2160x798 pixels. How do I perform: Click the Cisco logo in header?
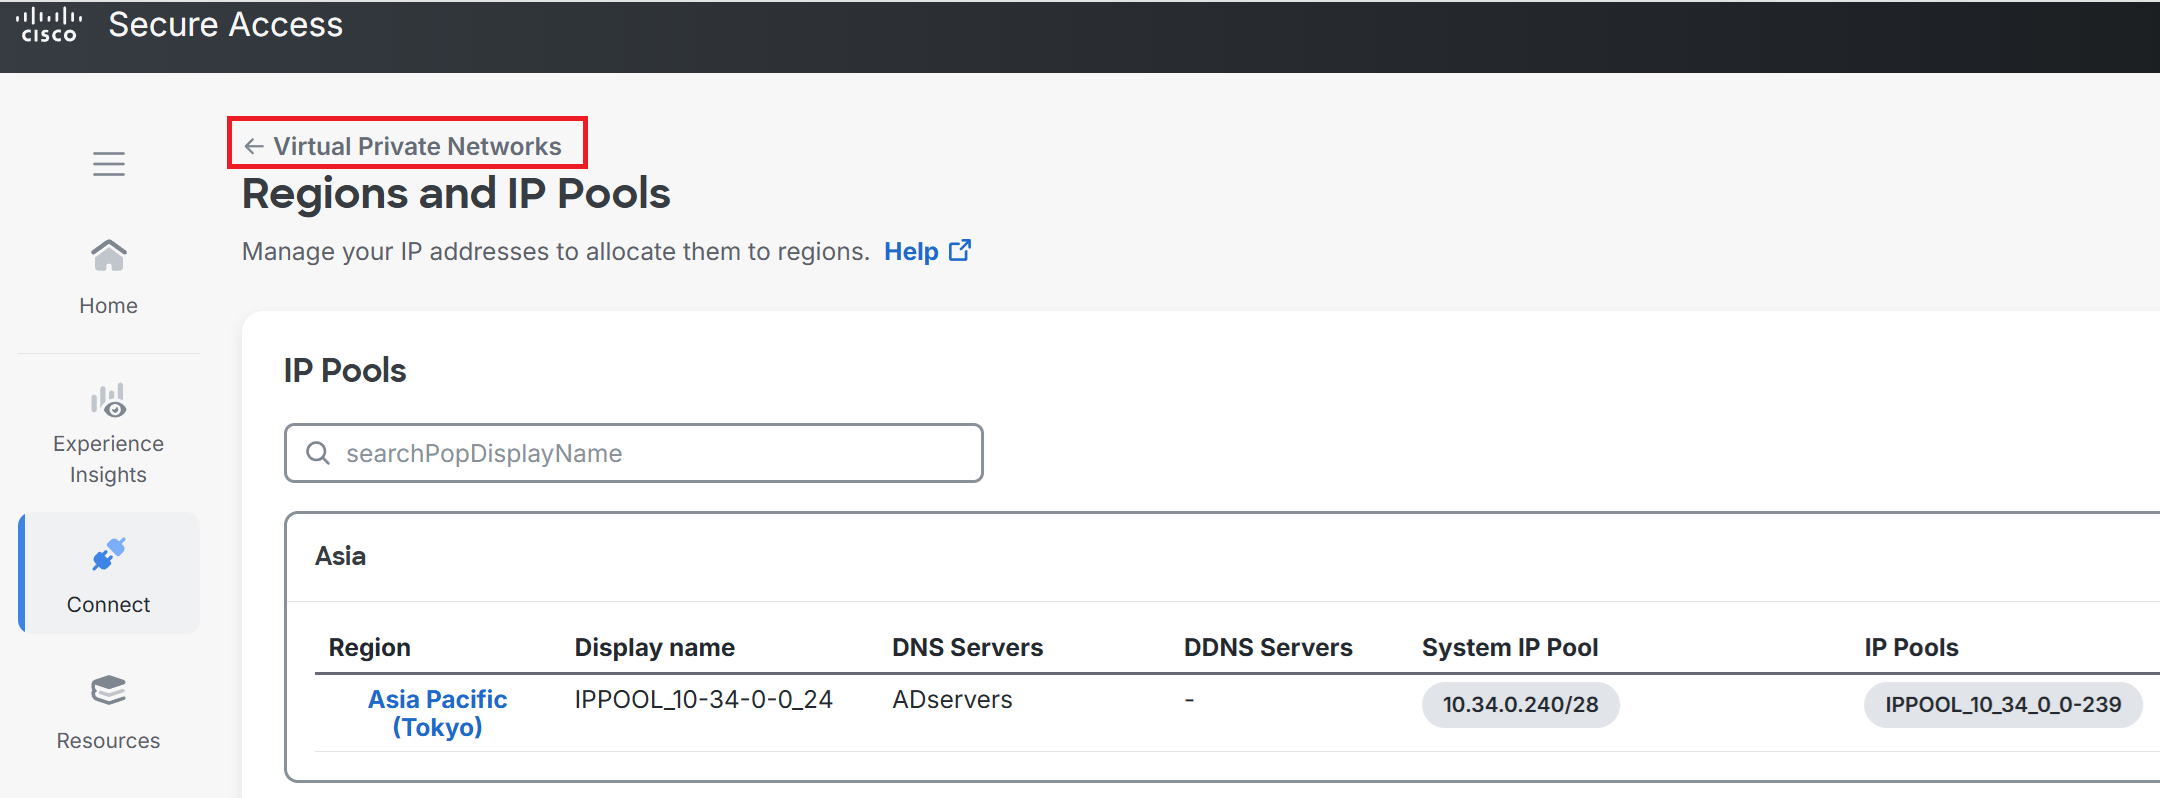pyautogui.click(x=49, y=25)
